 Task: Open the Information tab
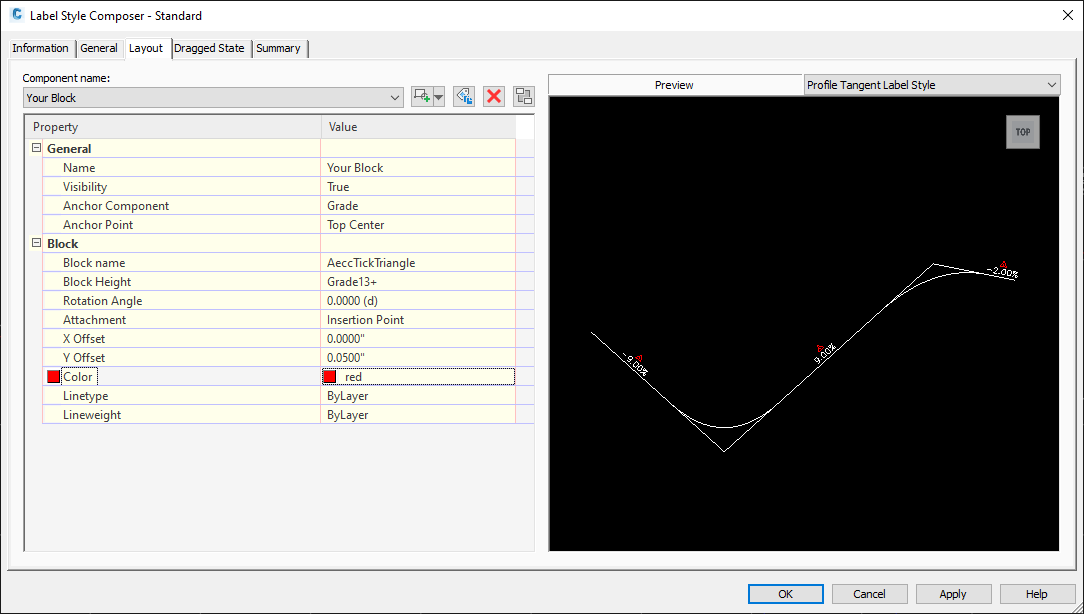point(40,47)
